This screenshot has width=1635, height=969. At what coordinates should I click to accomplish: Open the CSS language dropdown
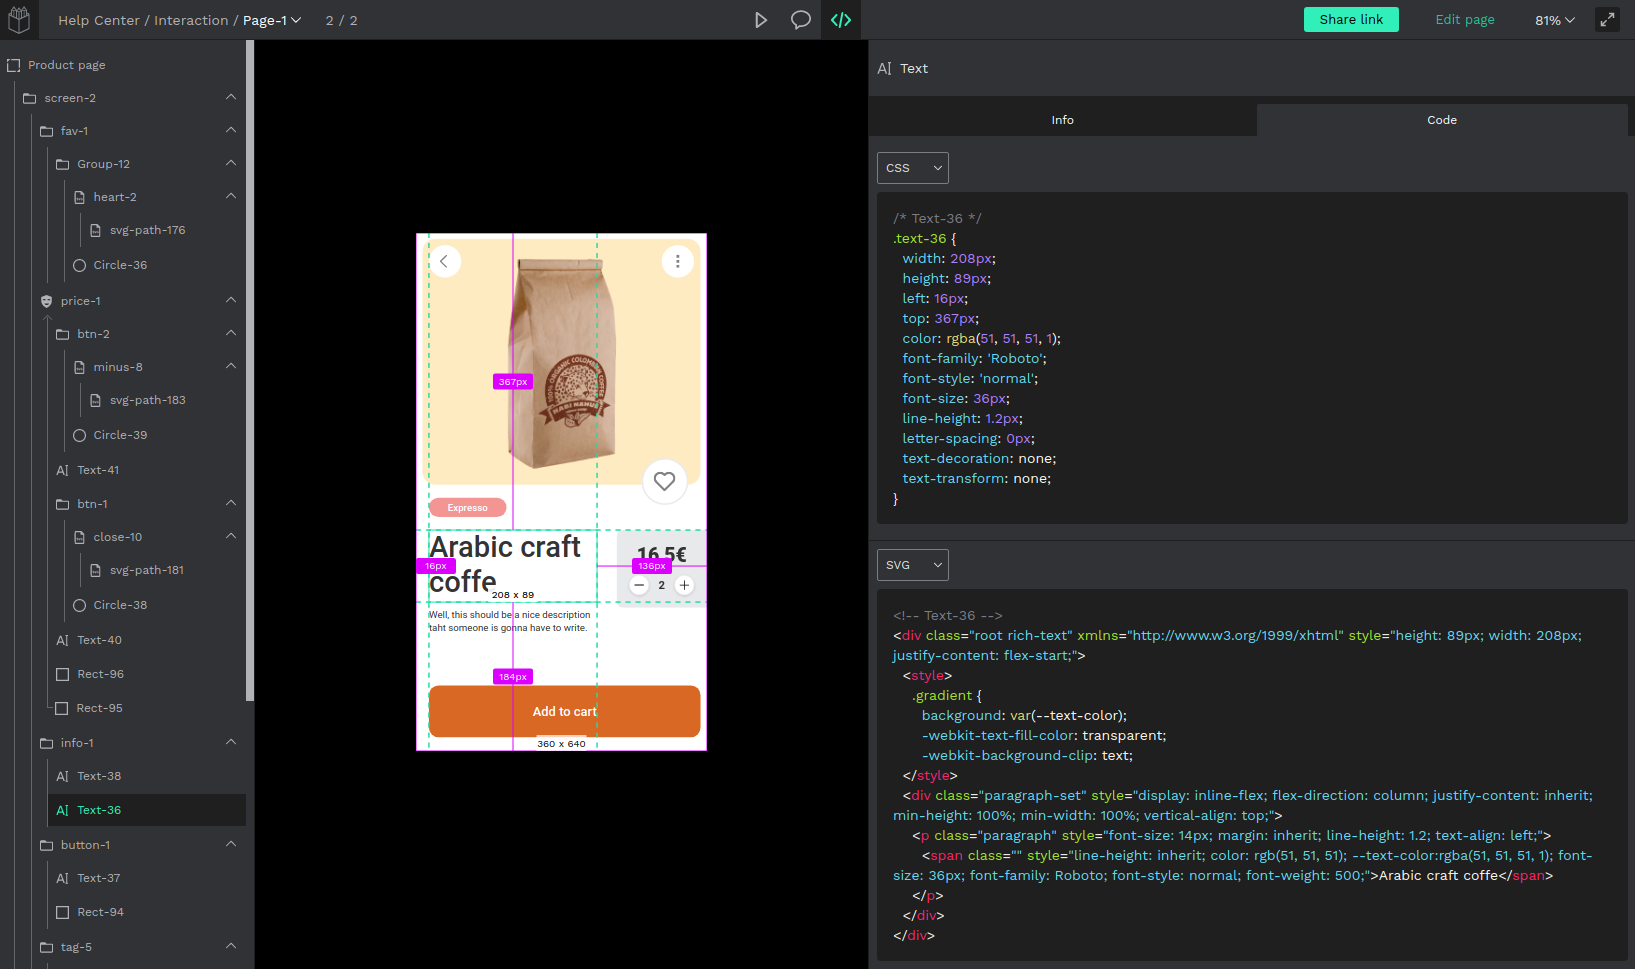coord(912,168)
